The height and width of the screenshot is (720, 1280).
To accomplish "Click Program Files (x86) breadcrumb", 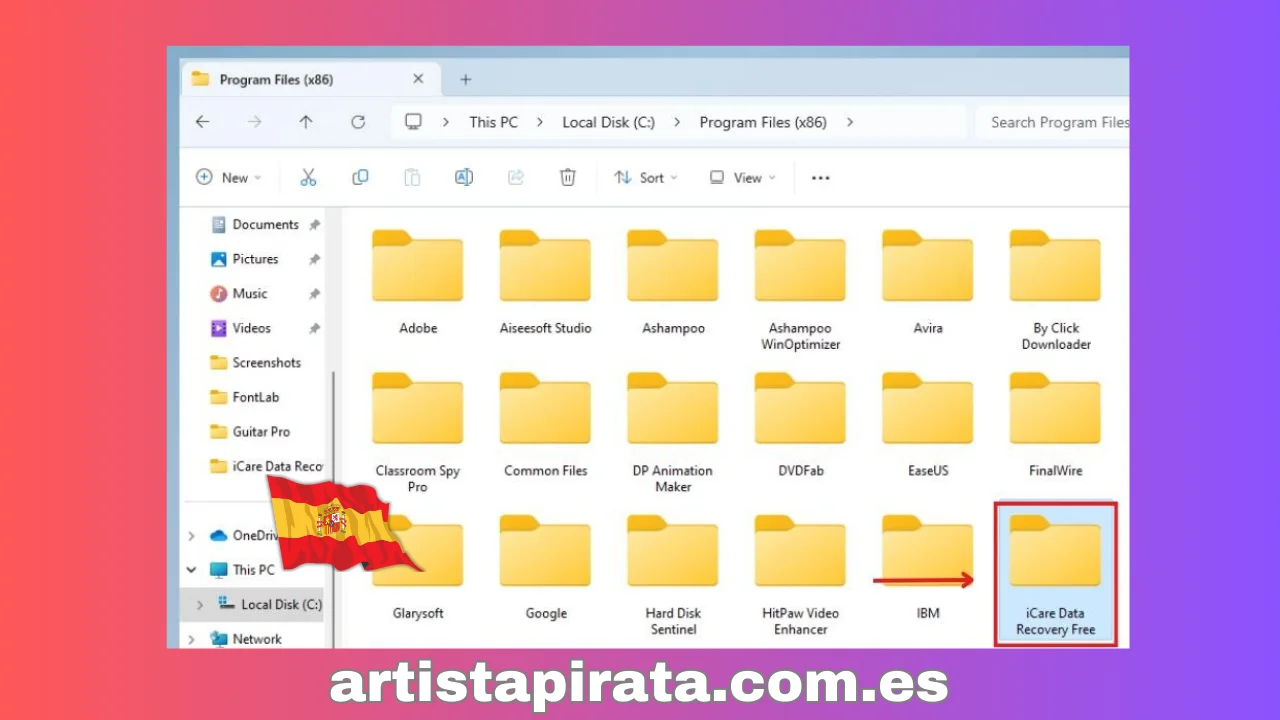I will pyautogui.click(x=763, y=122).
